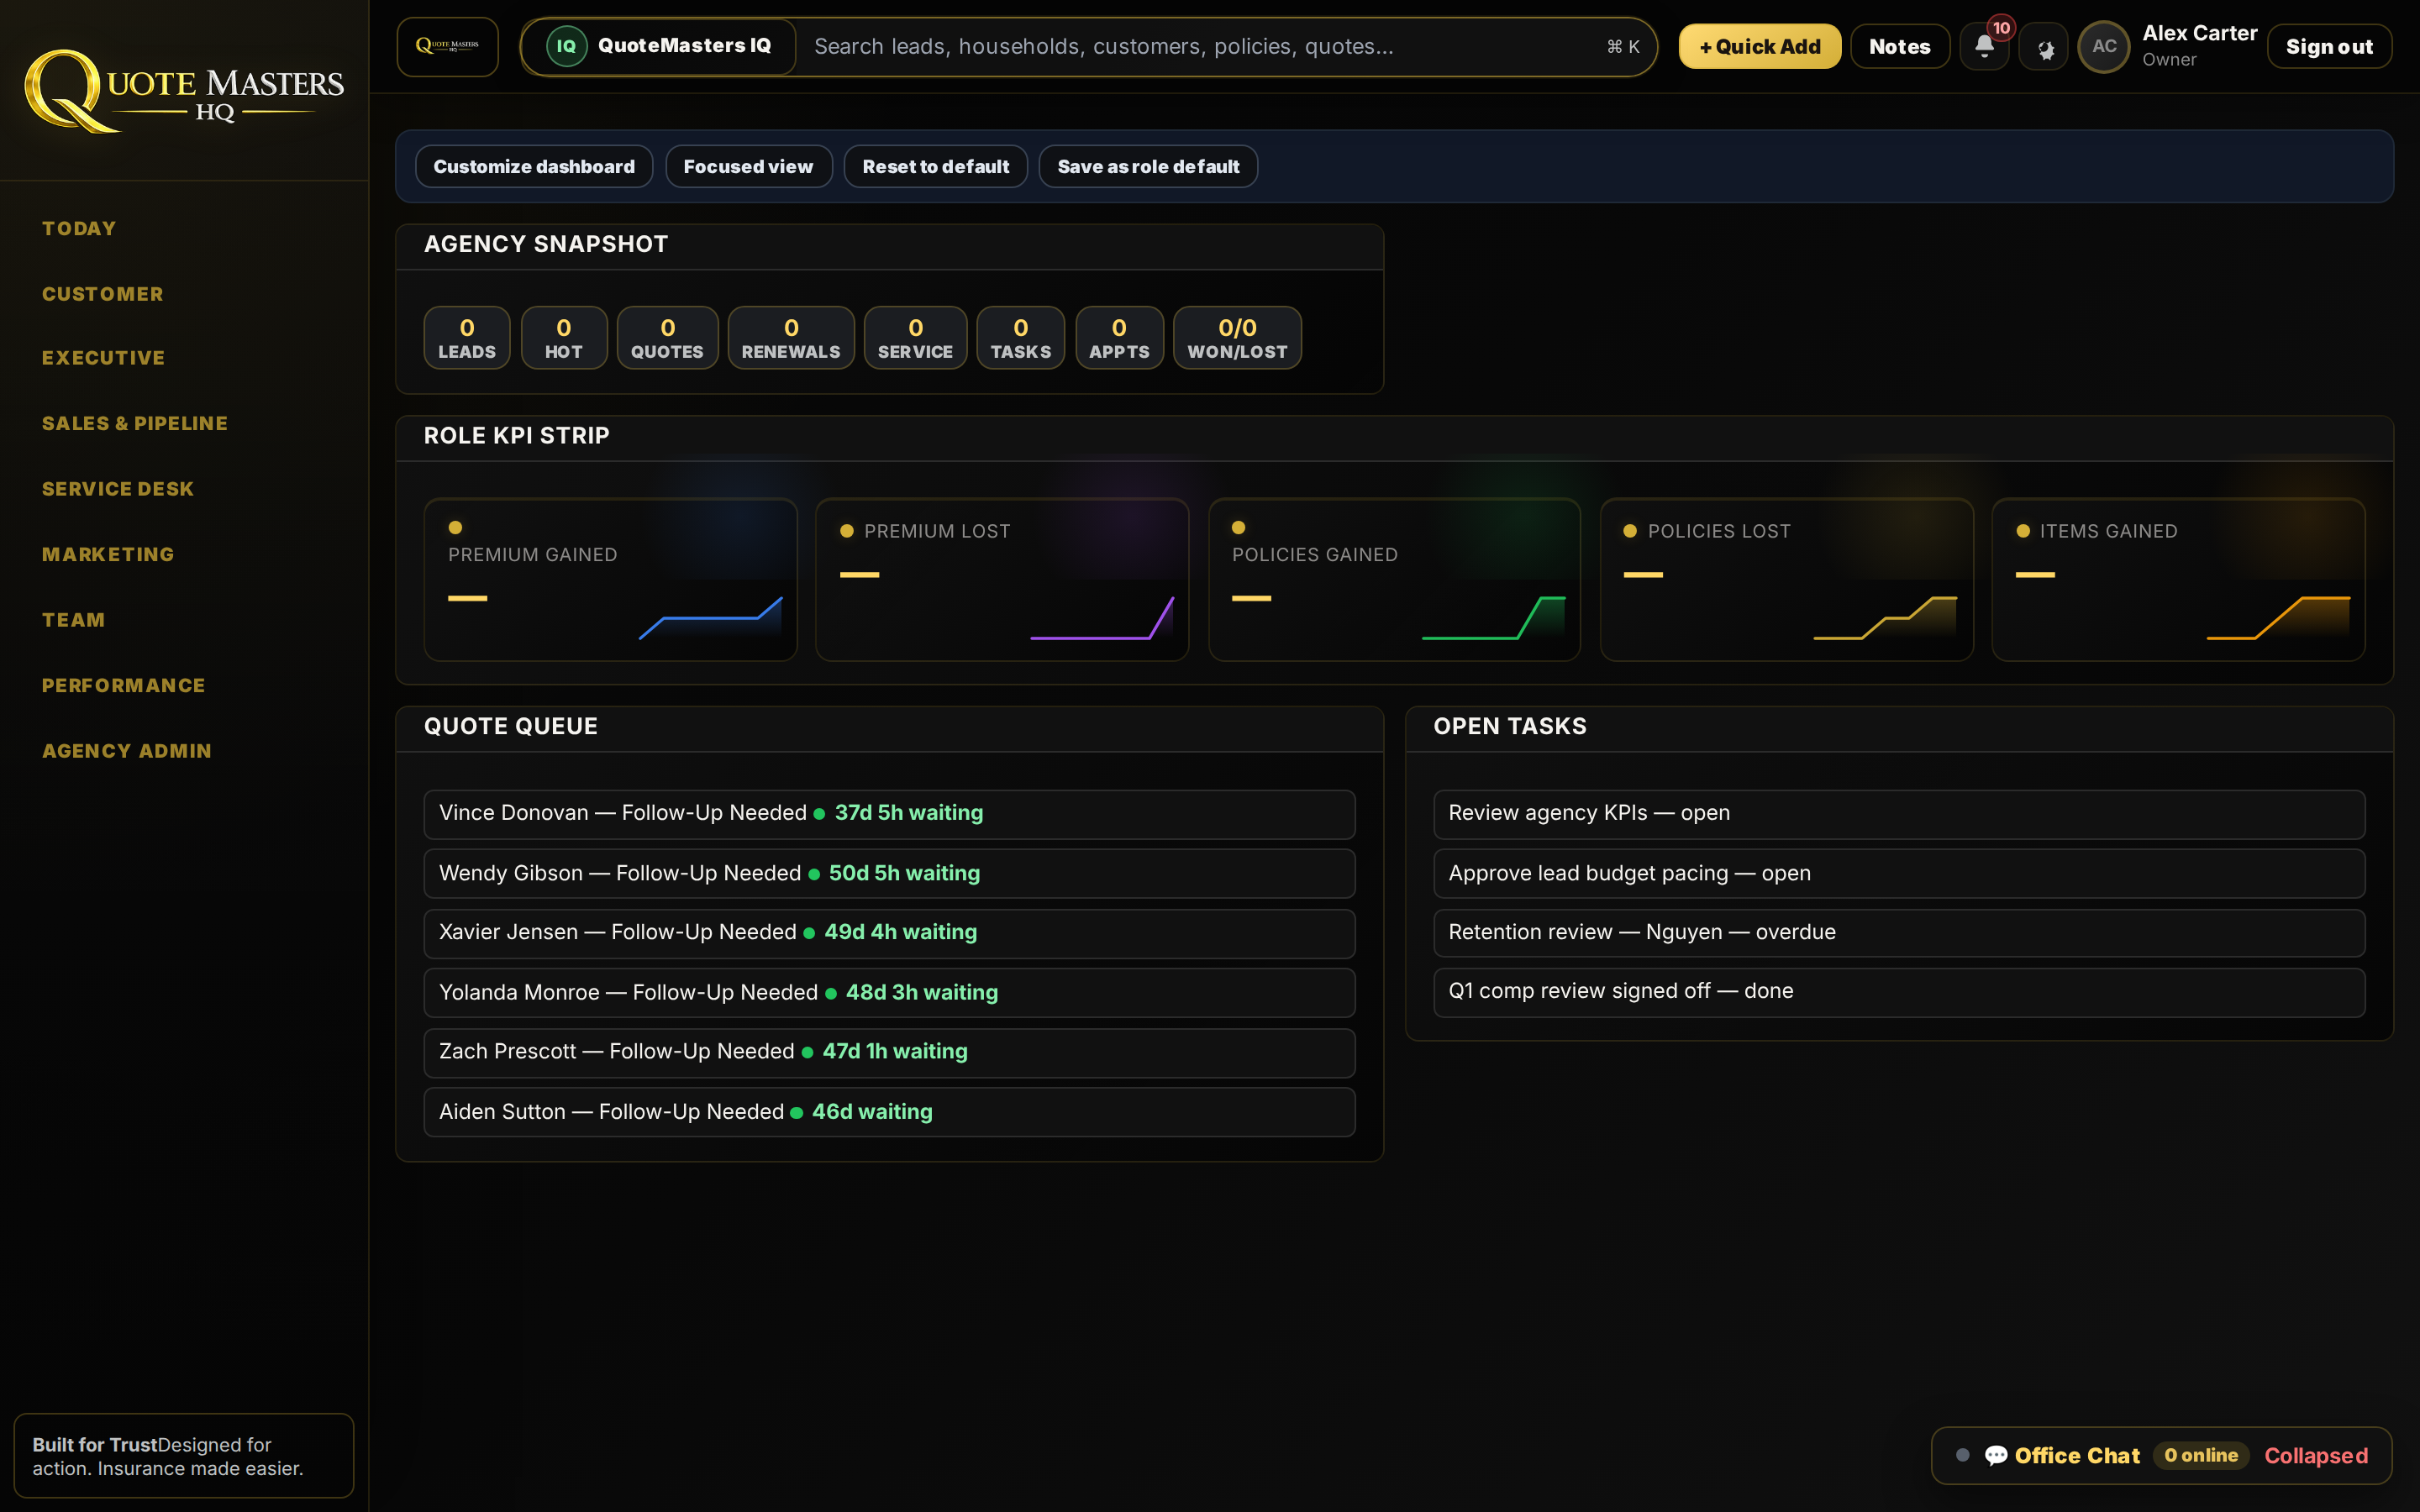
Task: Click the Tasks snapshot tile
Action: point(1020,338)
